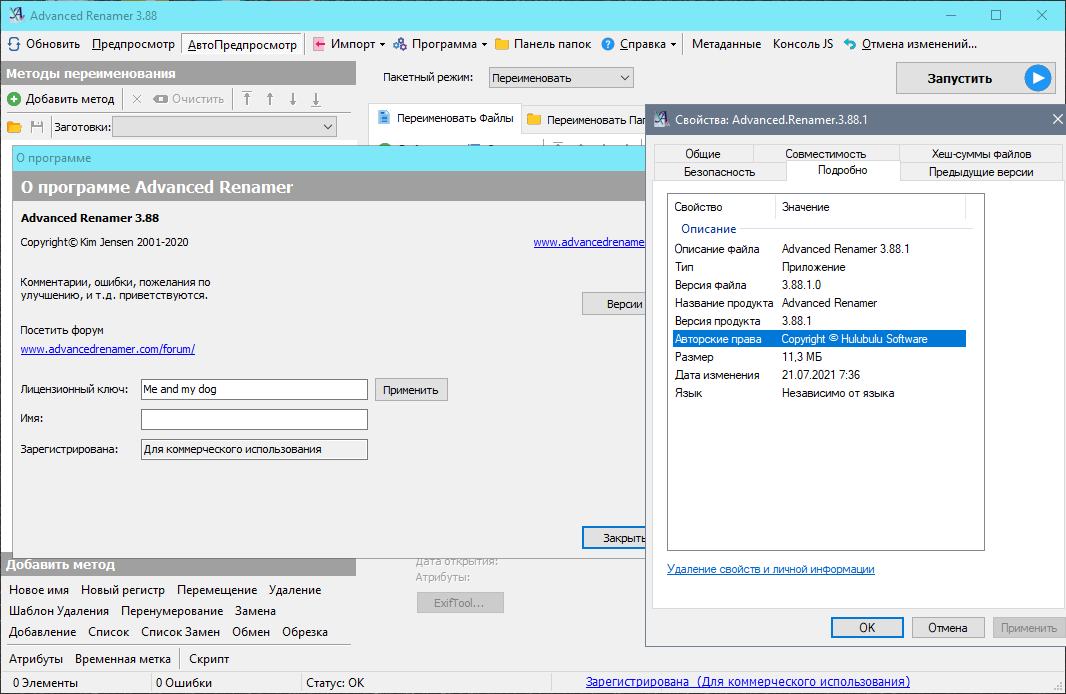Open the Общие tab in properties
1066x694 pixels.
pyautogui.click(x=703, y=154)
